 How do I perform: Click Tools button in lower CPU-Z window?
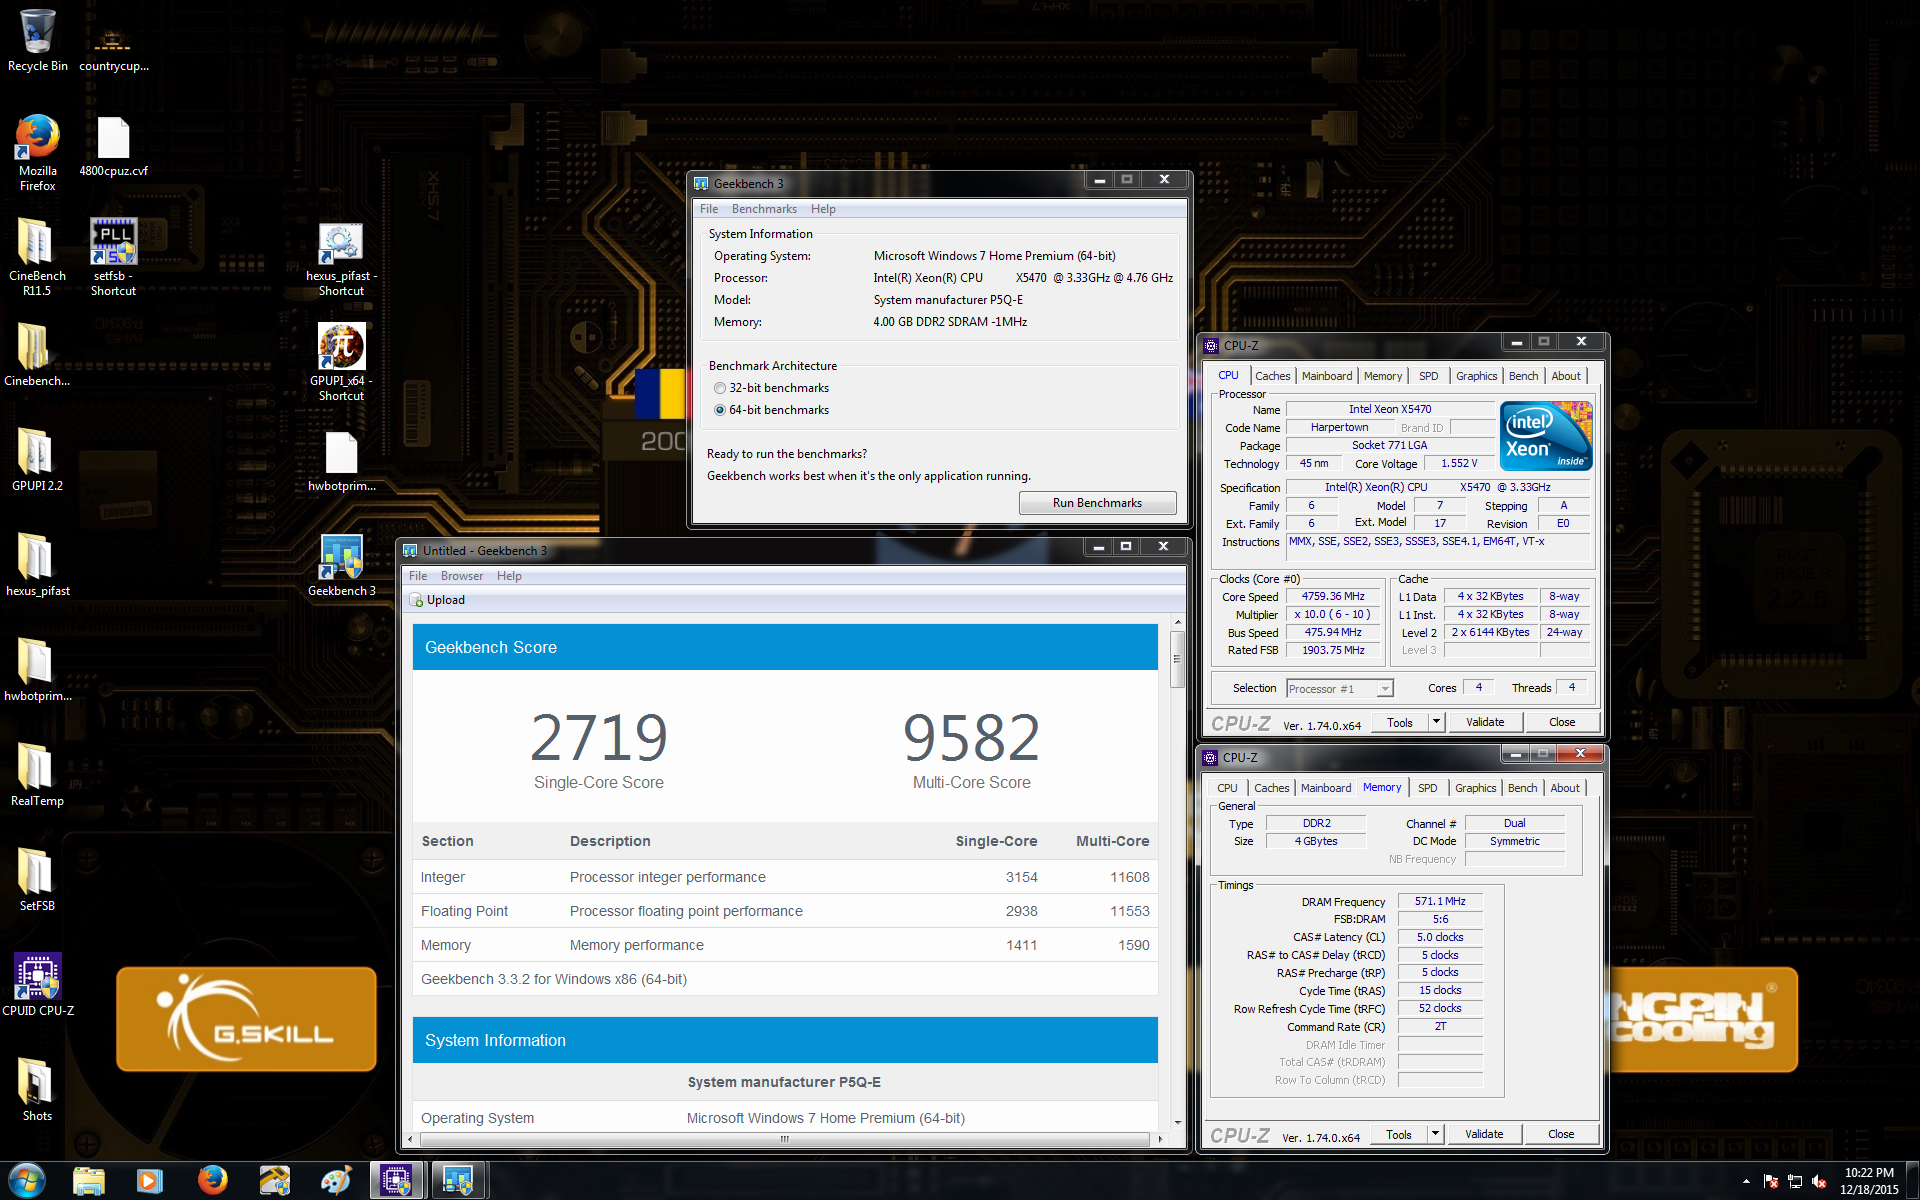[x=1399, y=1134]
